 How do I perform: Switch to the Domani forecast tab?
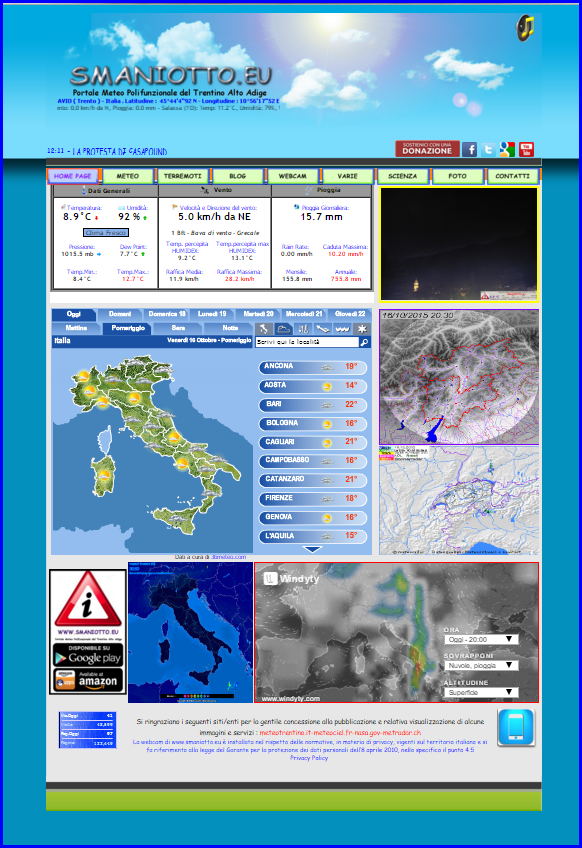click(x=120, y=314)
